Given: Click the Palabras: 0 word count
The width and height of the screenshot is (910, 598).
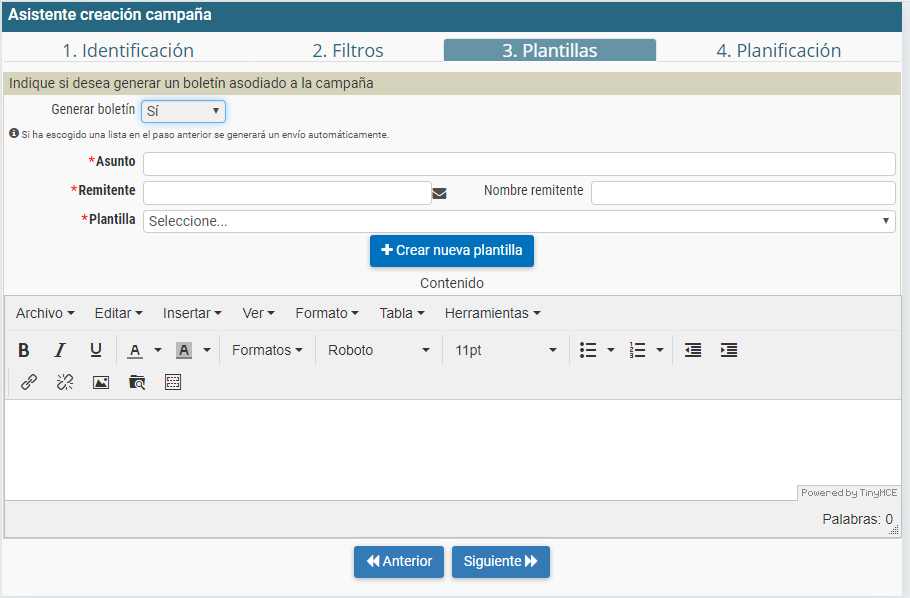Looking at the screenshot, I should pos(857,519).
